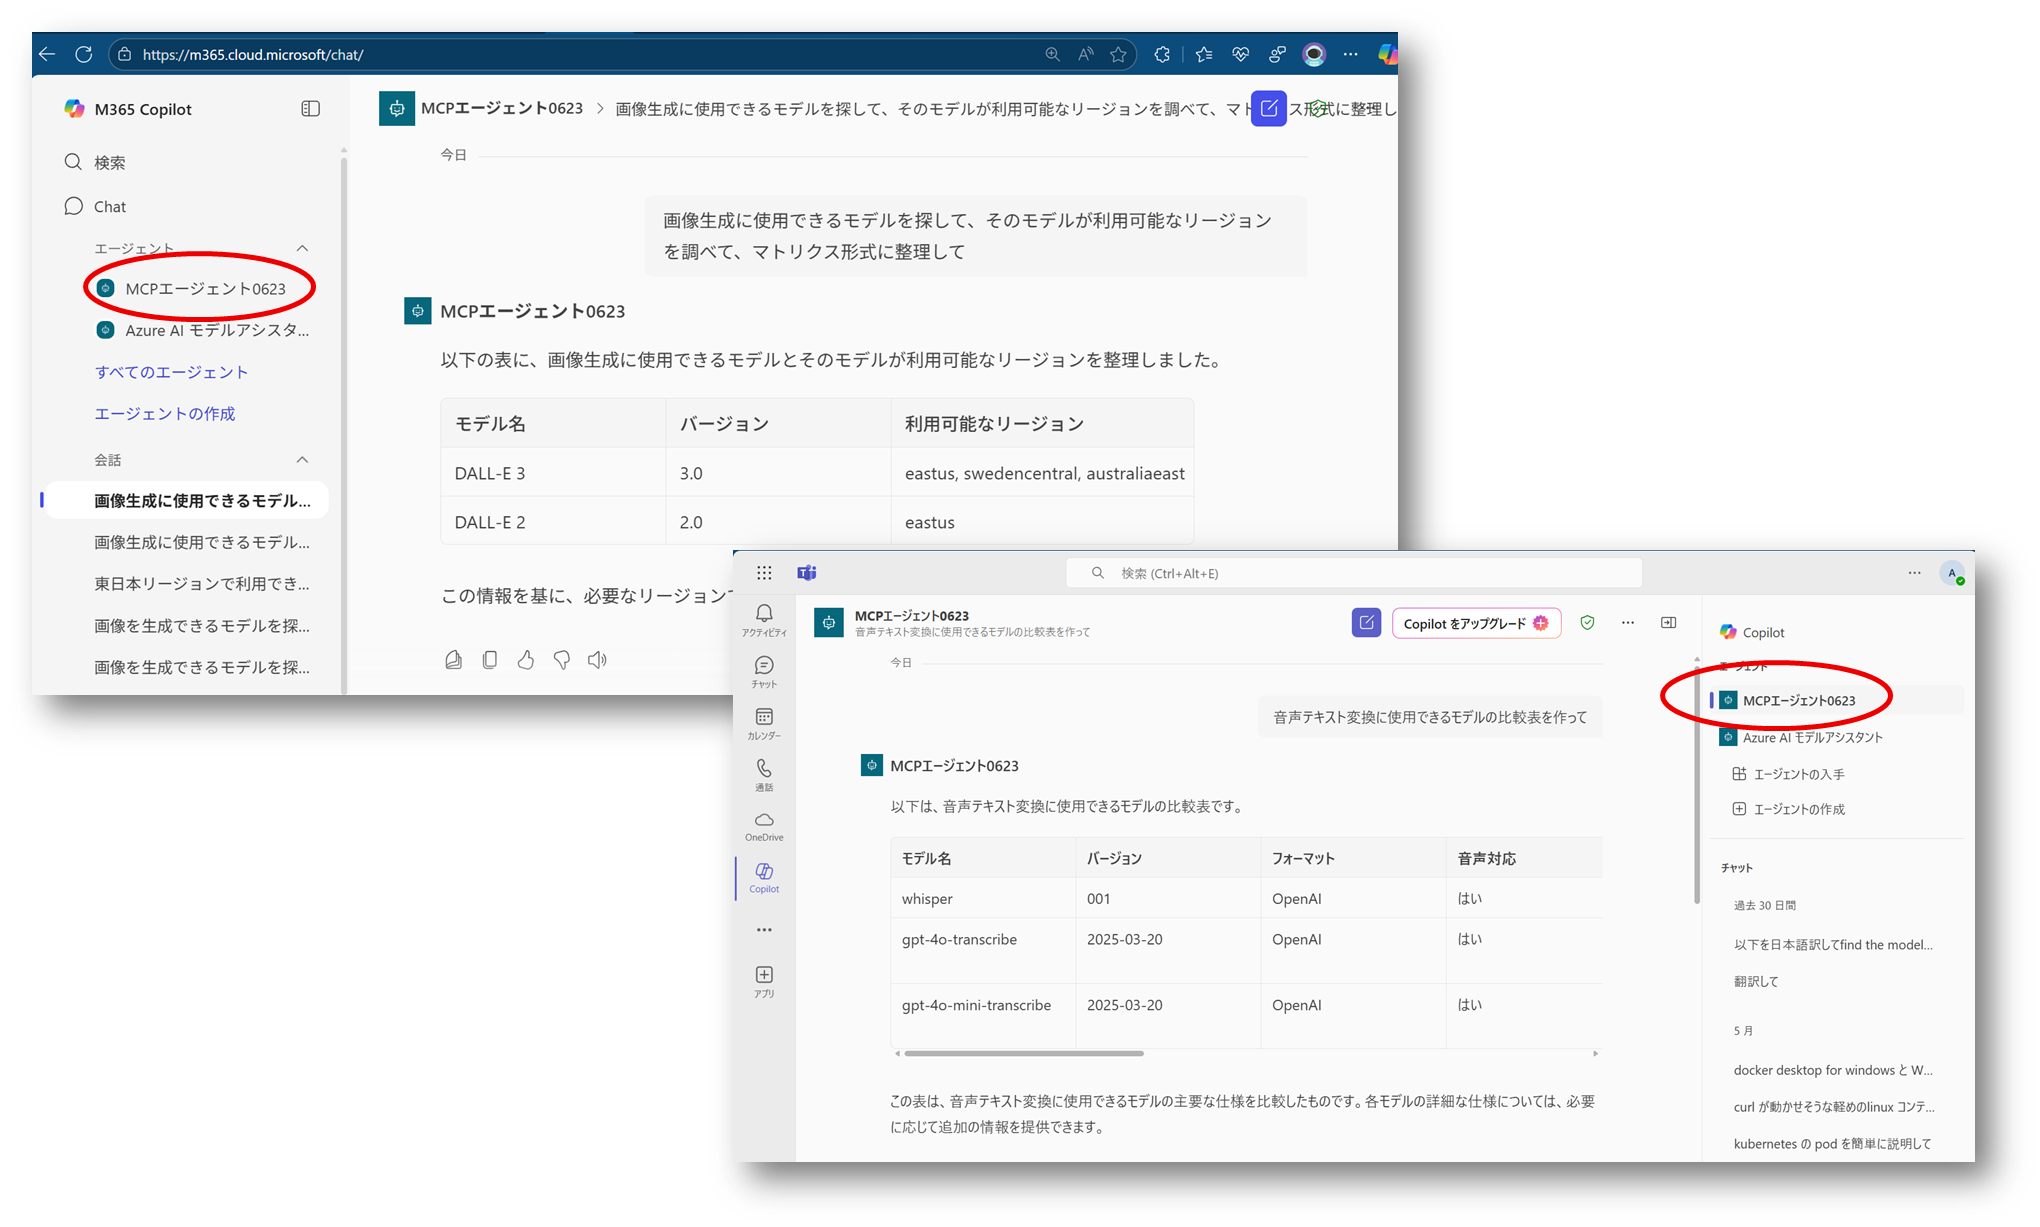Open Edge settings ellipsis menu
Screen dimensions: 2040x1227
[x=1351, y=54]
